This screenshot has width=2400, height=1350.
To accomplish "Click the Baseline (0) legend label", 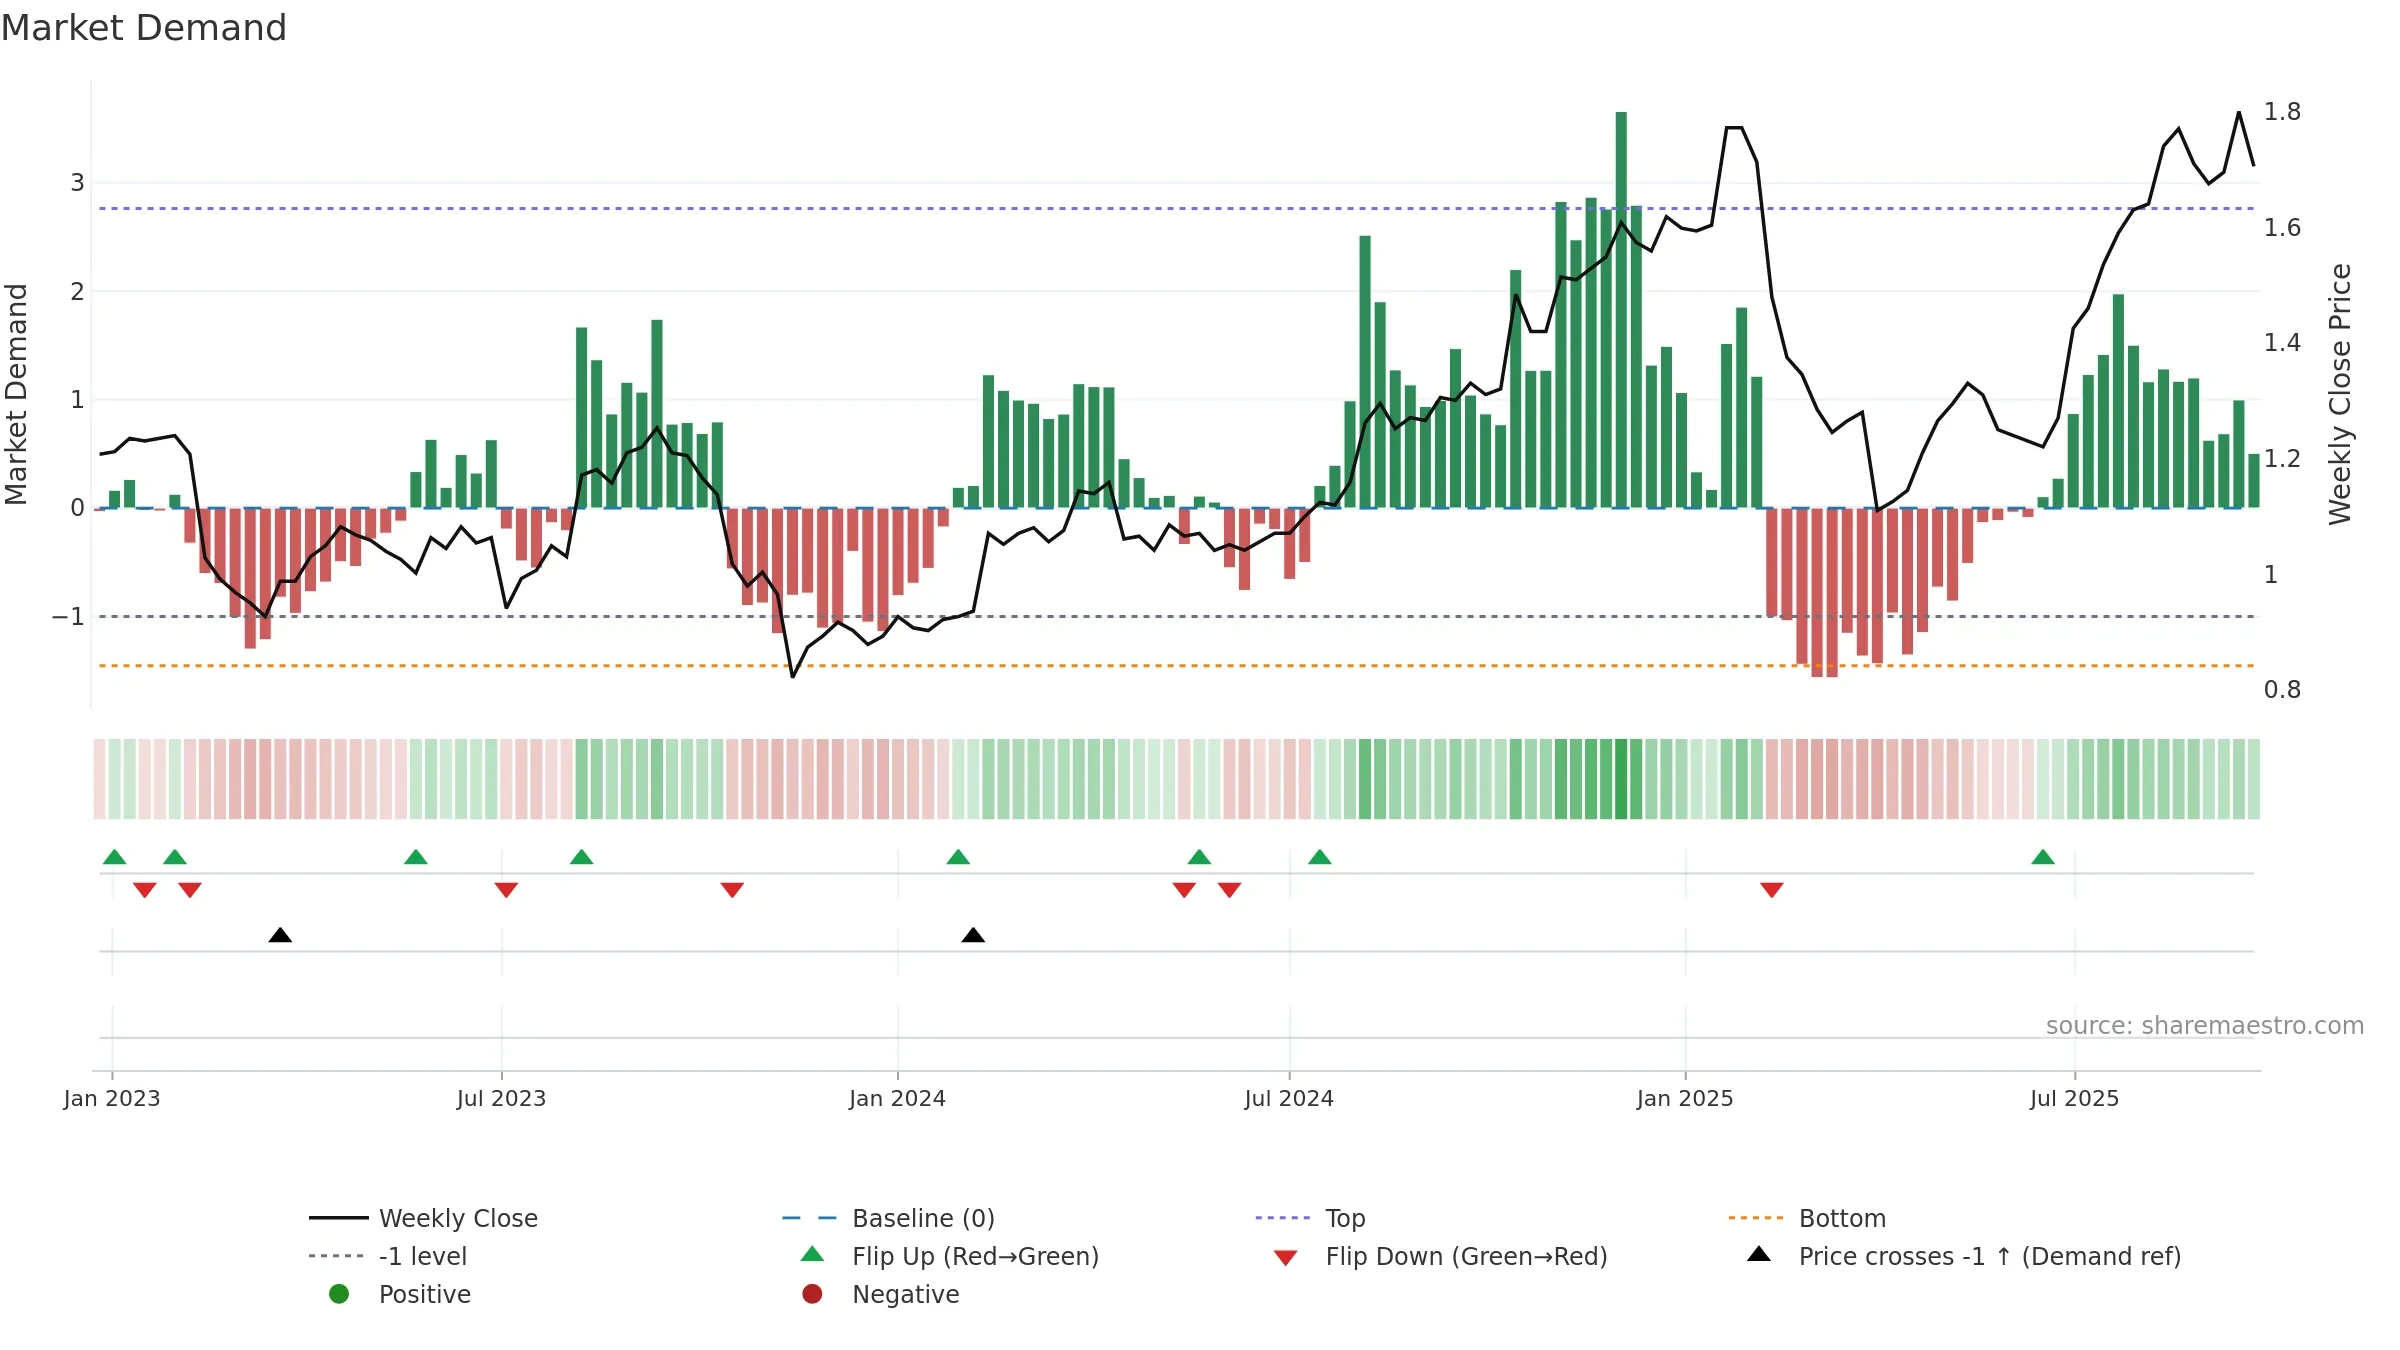I will 923,1218.
